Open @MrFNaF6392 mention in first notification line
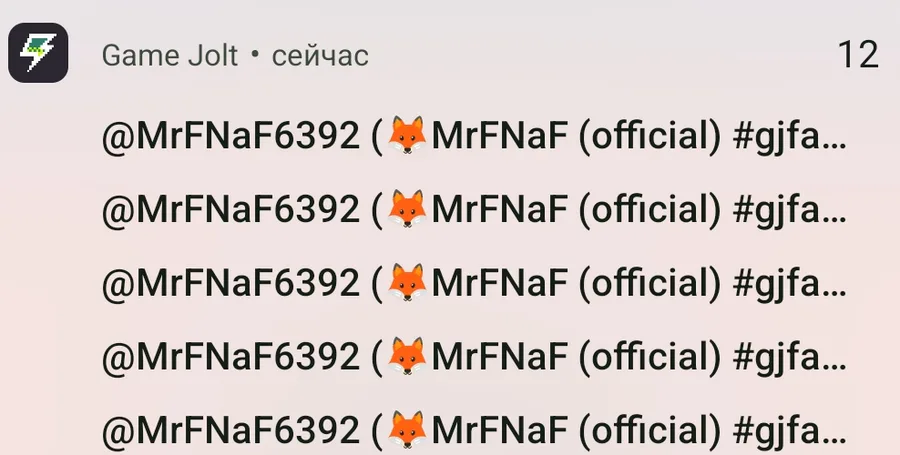 pyautogui.click(x=231, y=137)
